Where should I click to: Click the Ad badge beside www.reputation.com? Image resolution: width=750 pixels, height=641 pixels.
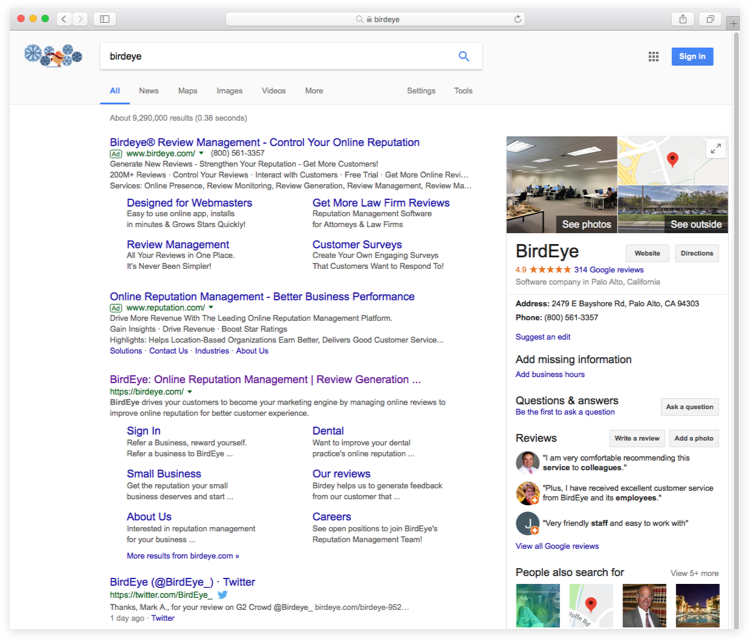pyautogui.click(x=116, y=308)
